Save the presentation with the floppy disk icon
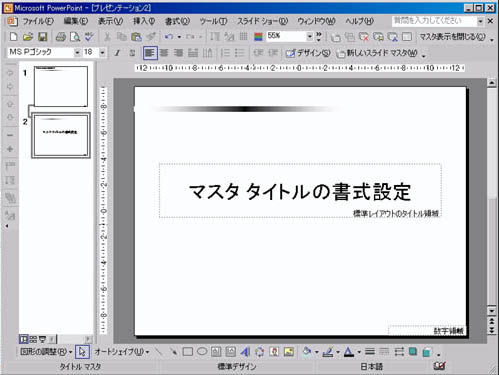The height and width of the screenshot is (375, 499). coord(42,37)
